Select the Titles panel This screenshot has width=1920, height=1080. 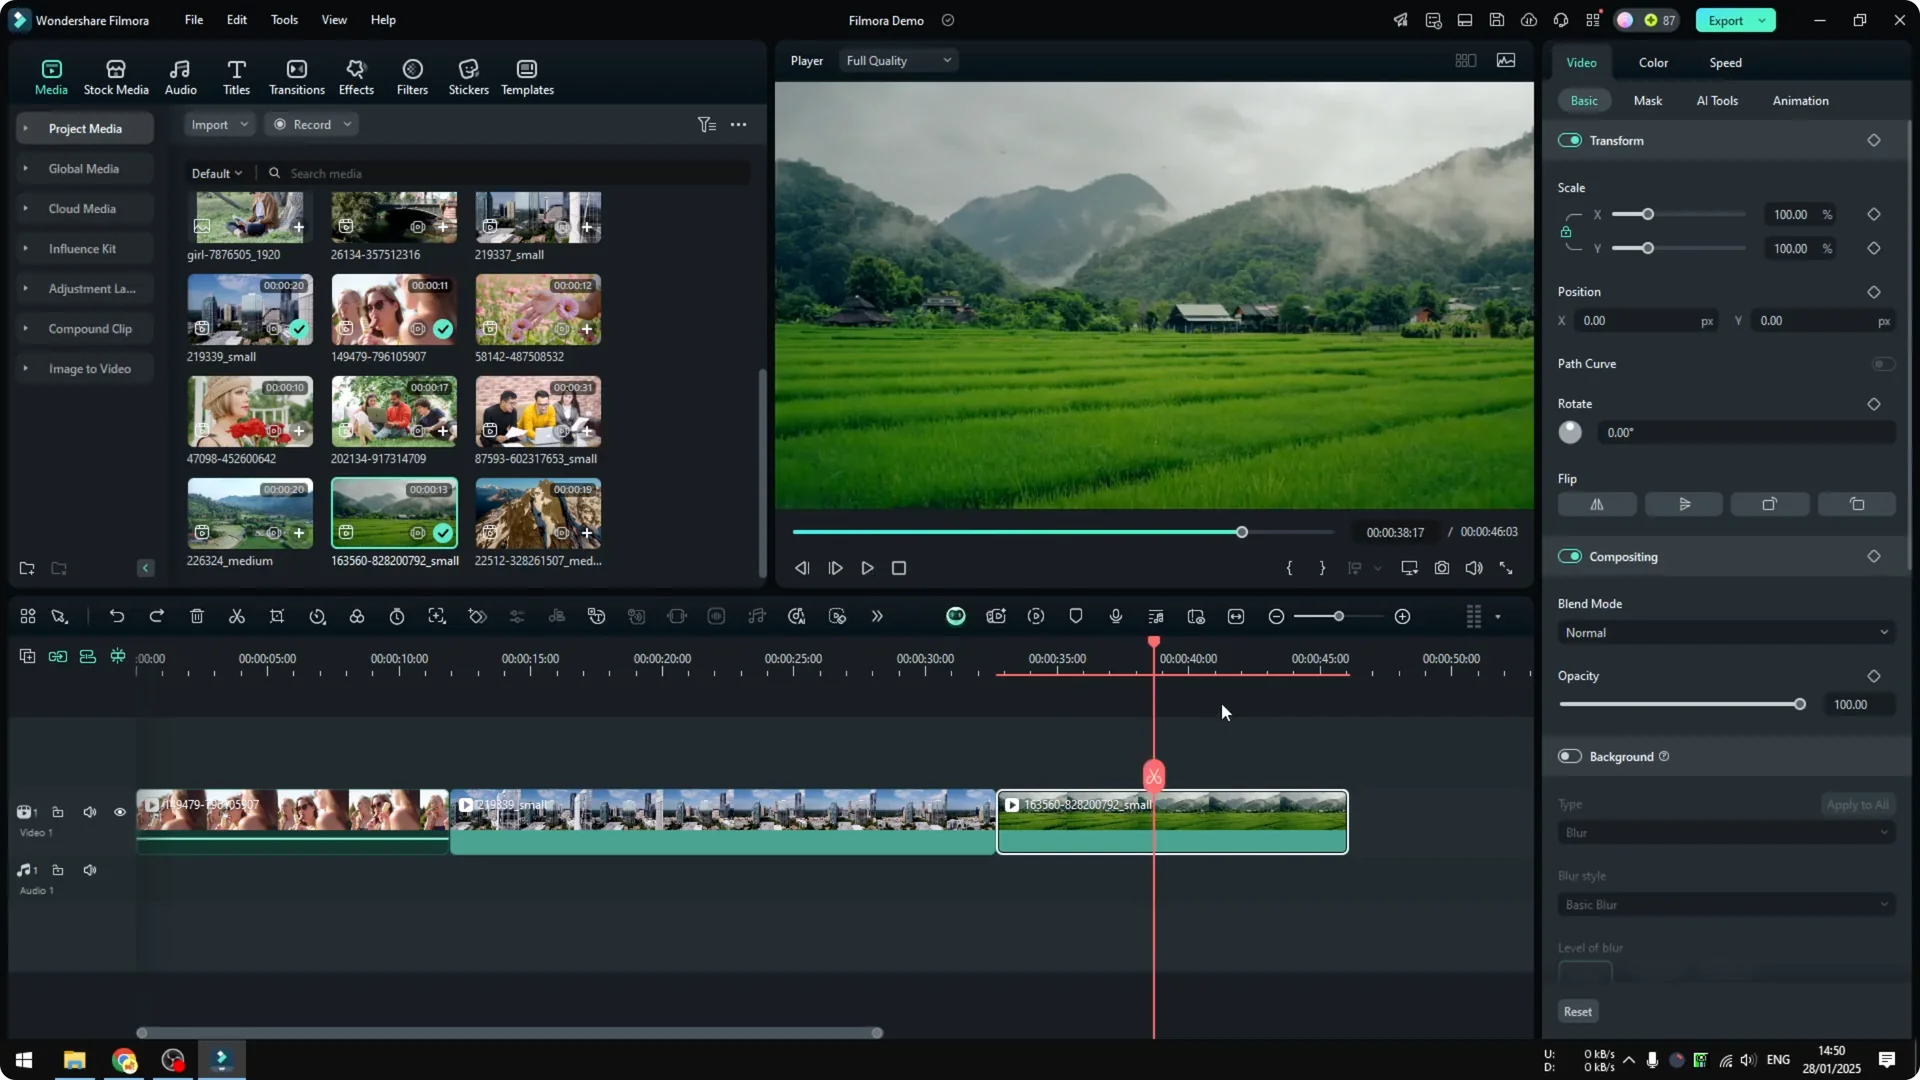click(x=236, y=76)
